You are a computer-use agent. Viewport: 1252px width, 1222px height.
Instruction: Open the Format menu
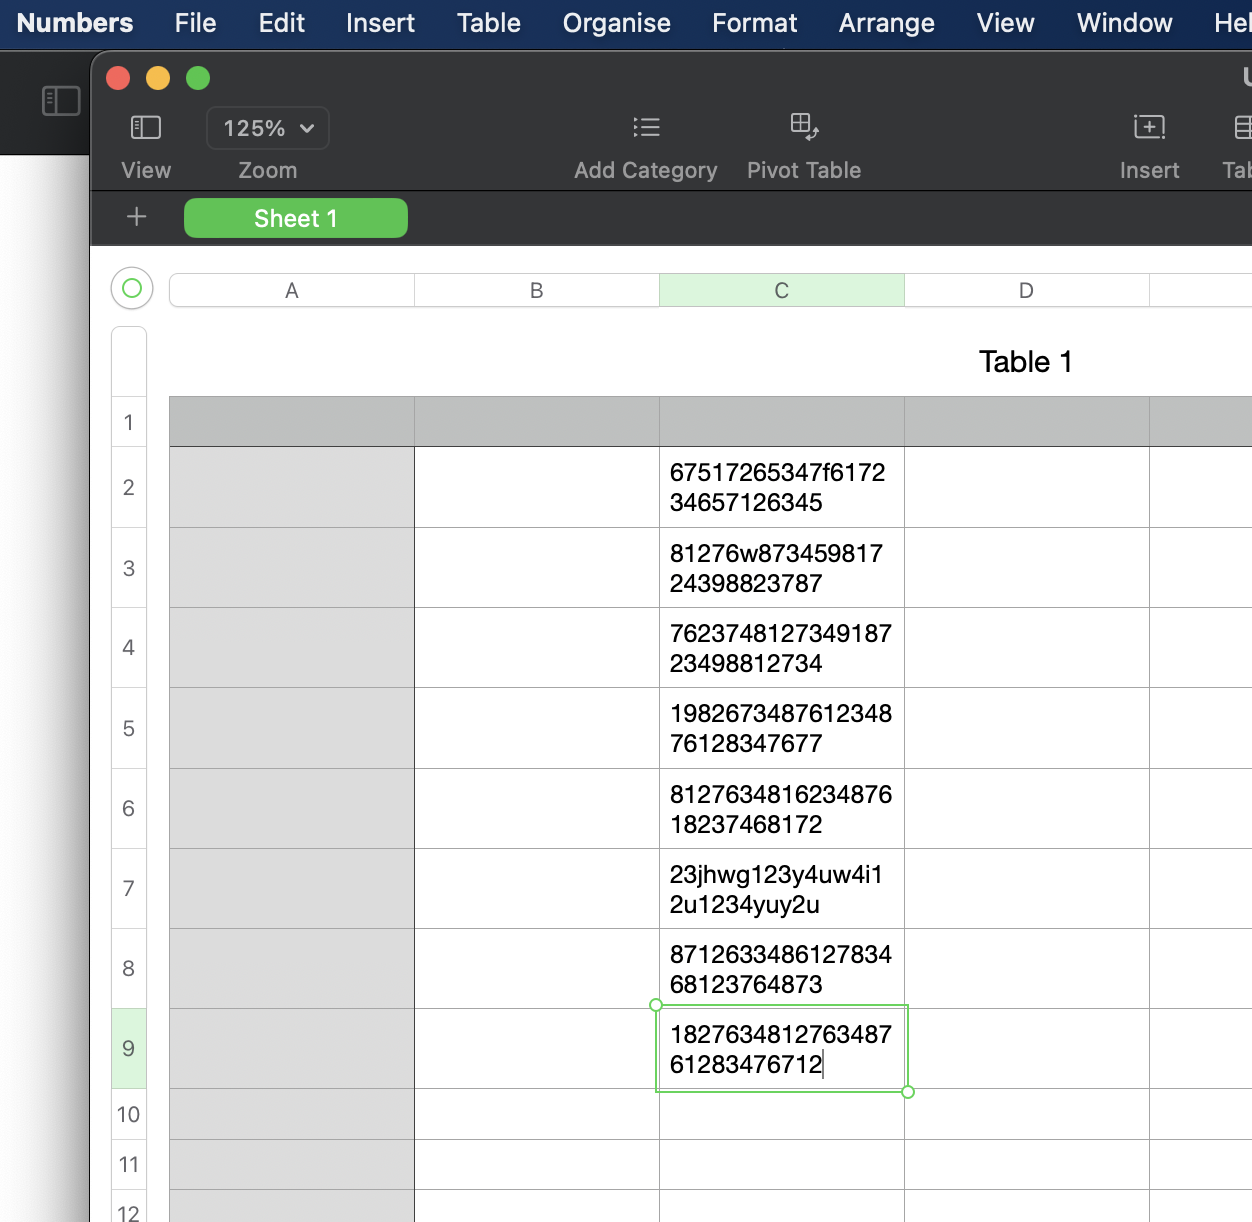pos(755,23)
